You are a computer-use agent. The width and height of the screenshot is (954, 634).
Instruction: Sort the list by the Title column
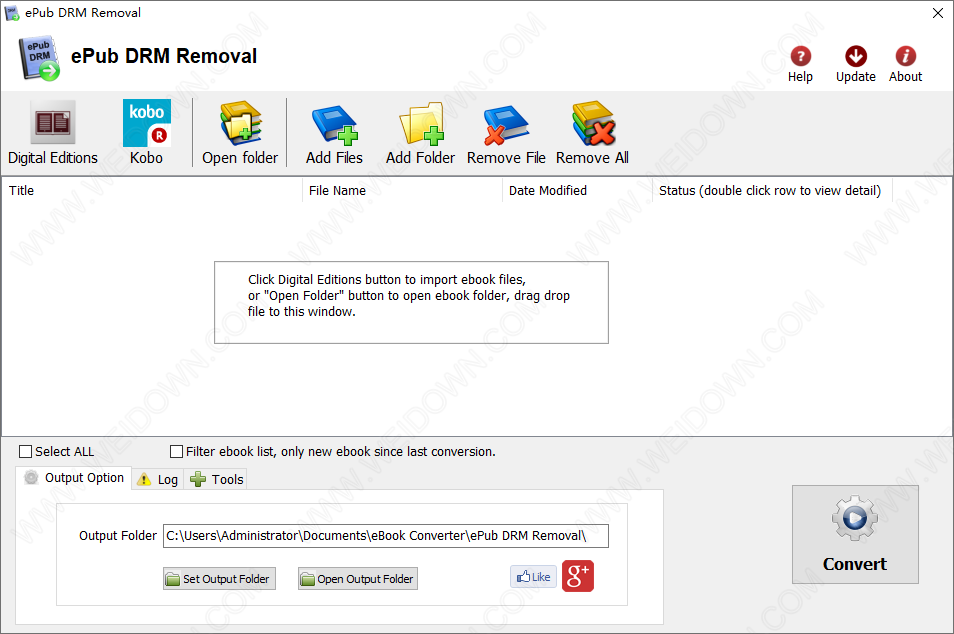tap(152, 190)
